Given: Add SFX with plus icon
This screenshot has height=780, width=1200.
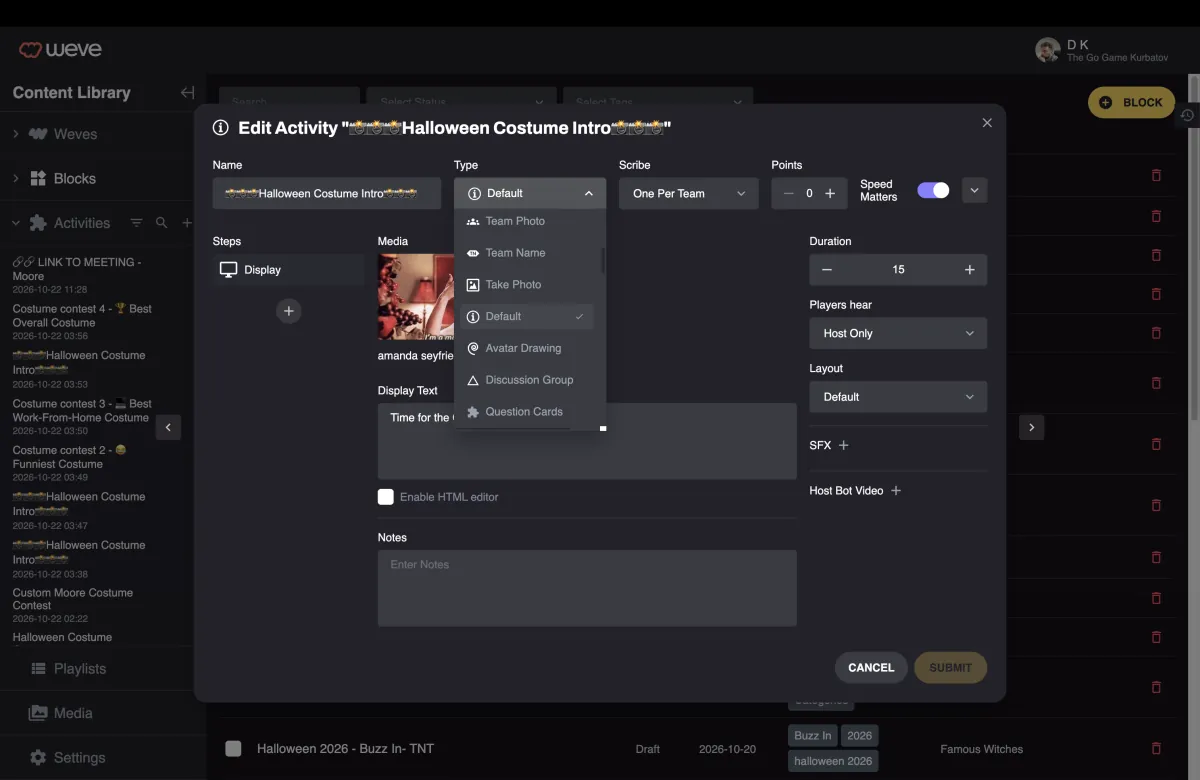Looking at the screenshot, I should click(843, 445).
